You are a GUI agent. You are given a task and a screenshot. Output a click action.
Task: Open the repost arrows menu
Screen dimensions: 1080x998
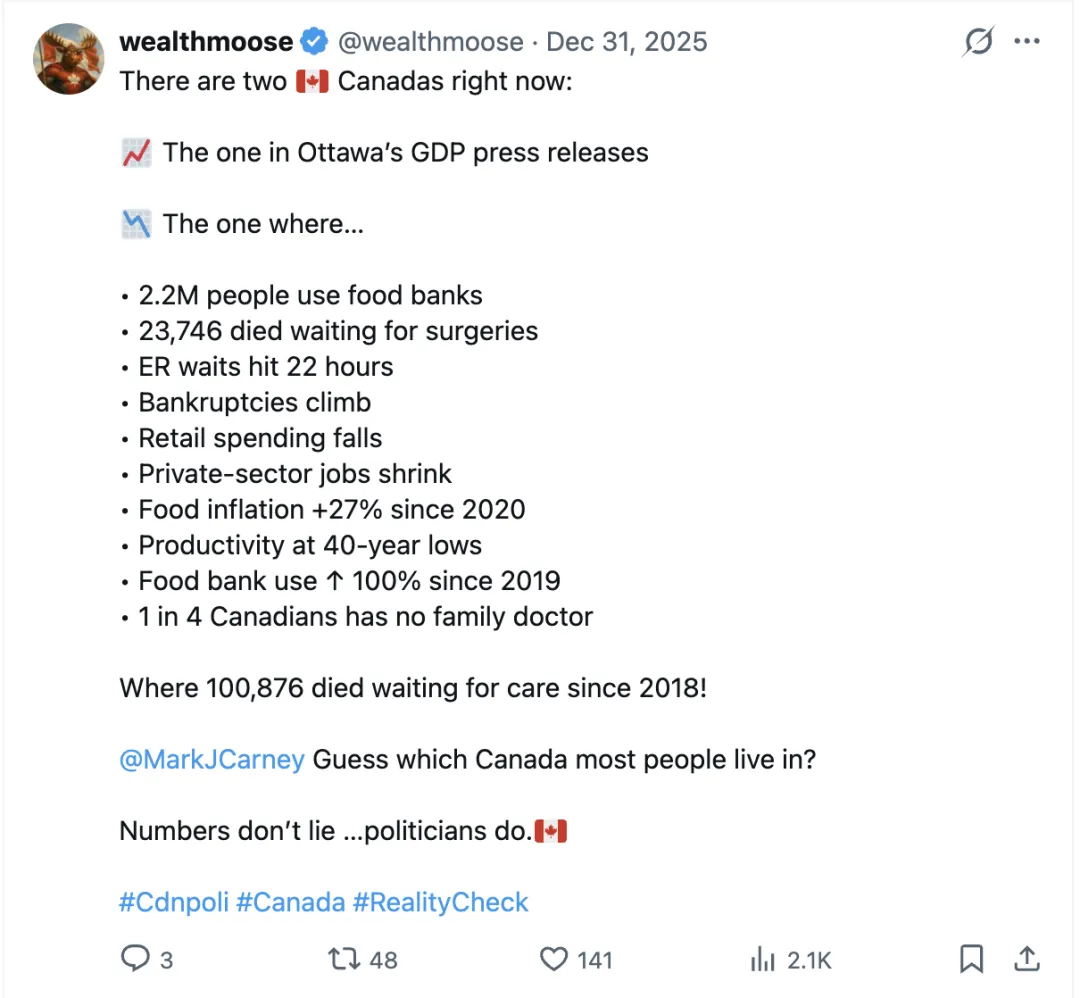[x=343, y=959]
